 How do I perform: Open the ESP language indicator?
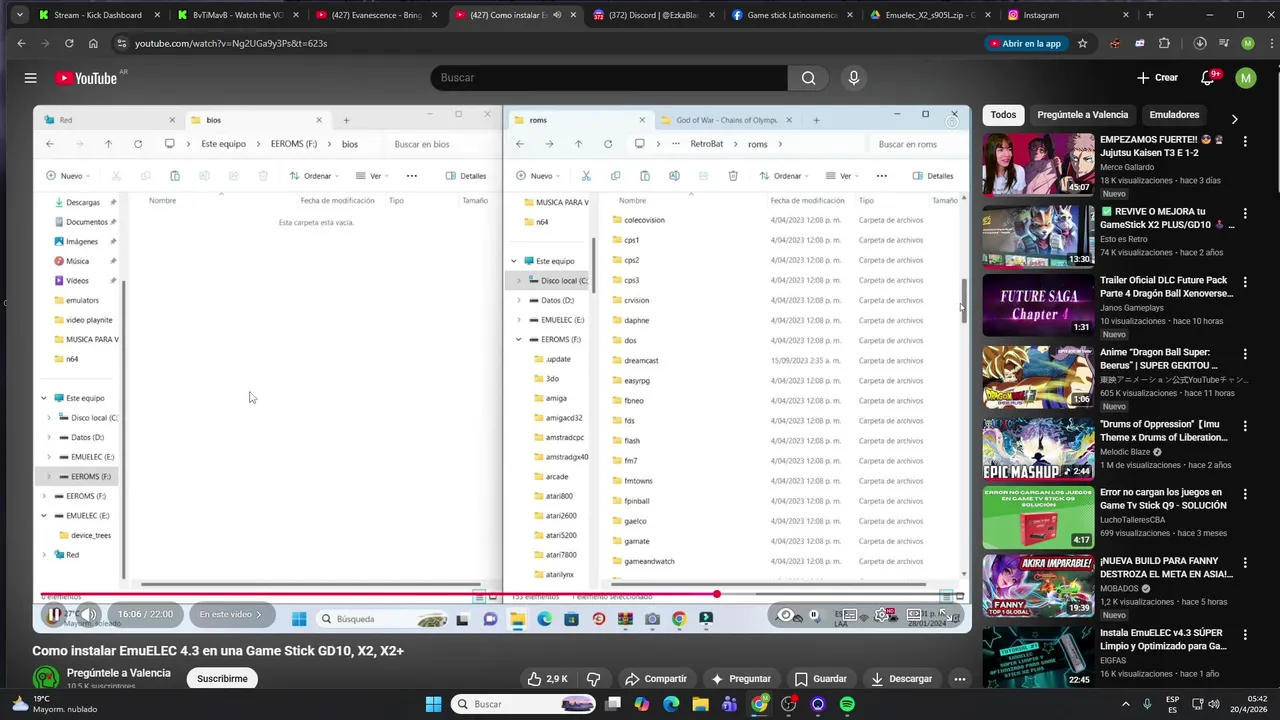point(1172,704)
